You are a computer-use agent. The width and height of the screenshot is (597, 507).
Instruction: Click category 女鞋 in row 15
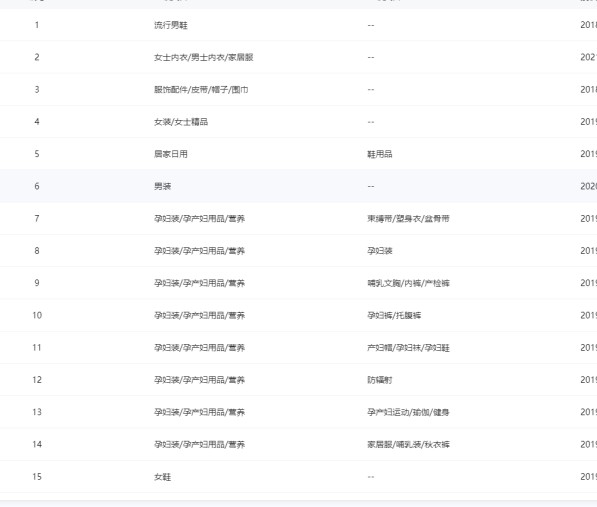[163, 477]
